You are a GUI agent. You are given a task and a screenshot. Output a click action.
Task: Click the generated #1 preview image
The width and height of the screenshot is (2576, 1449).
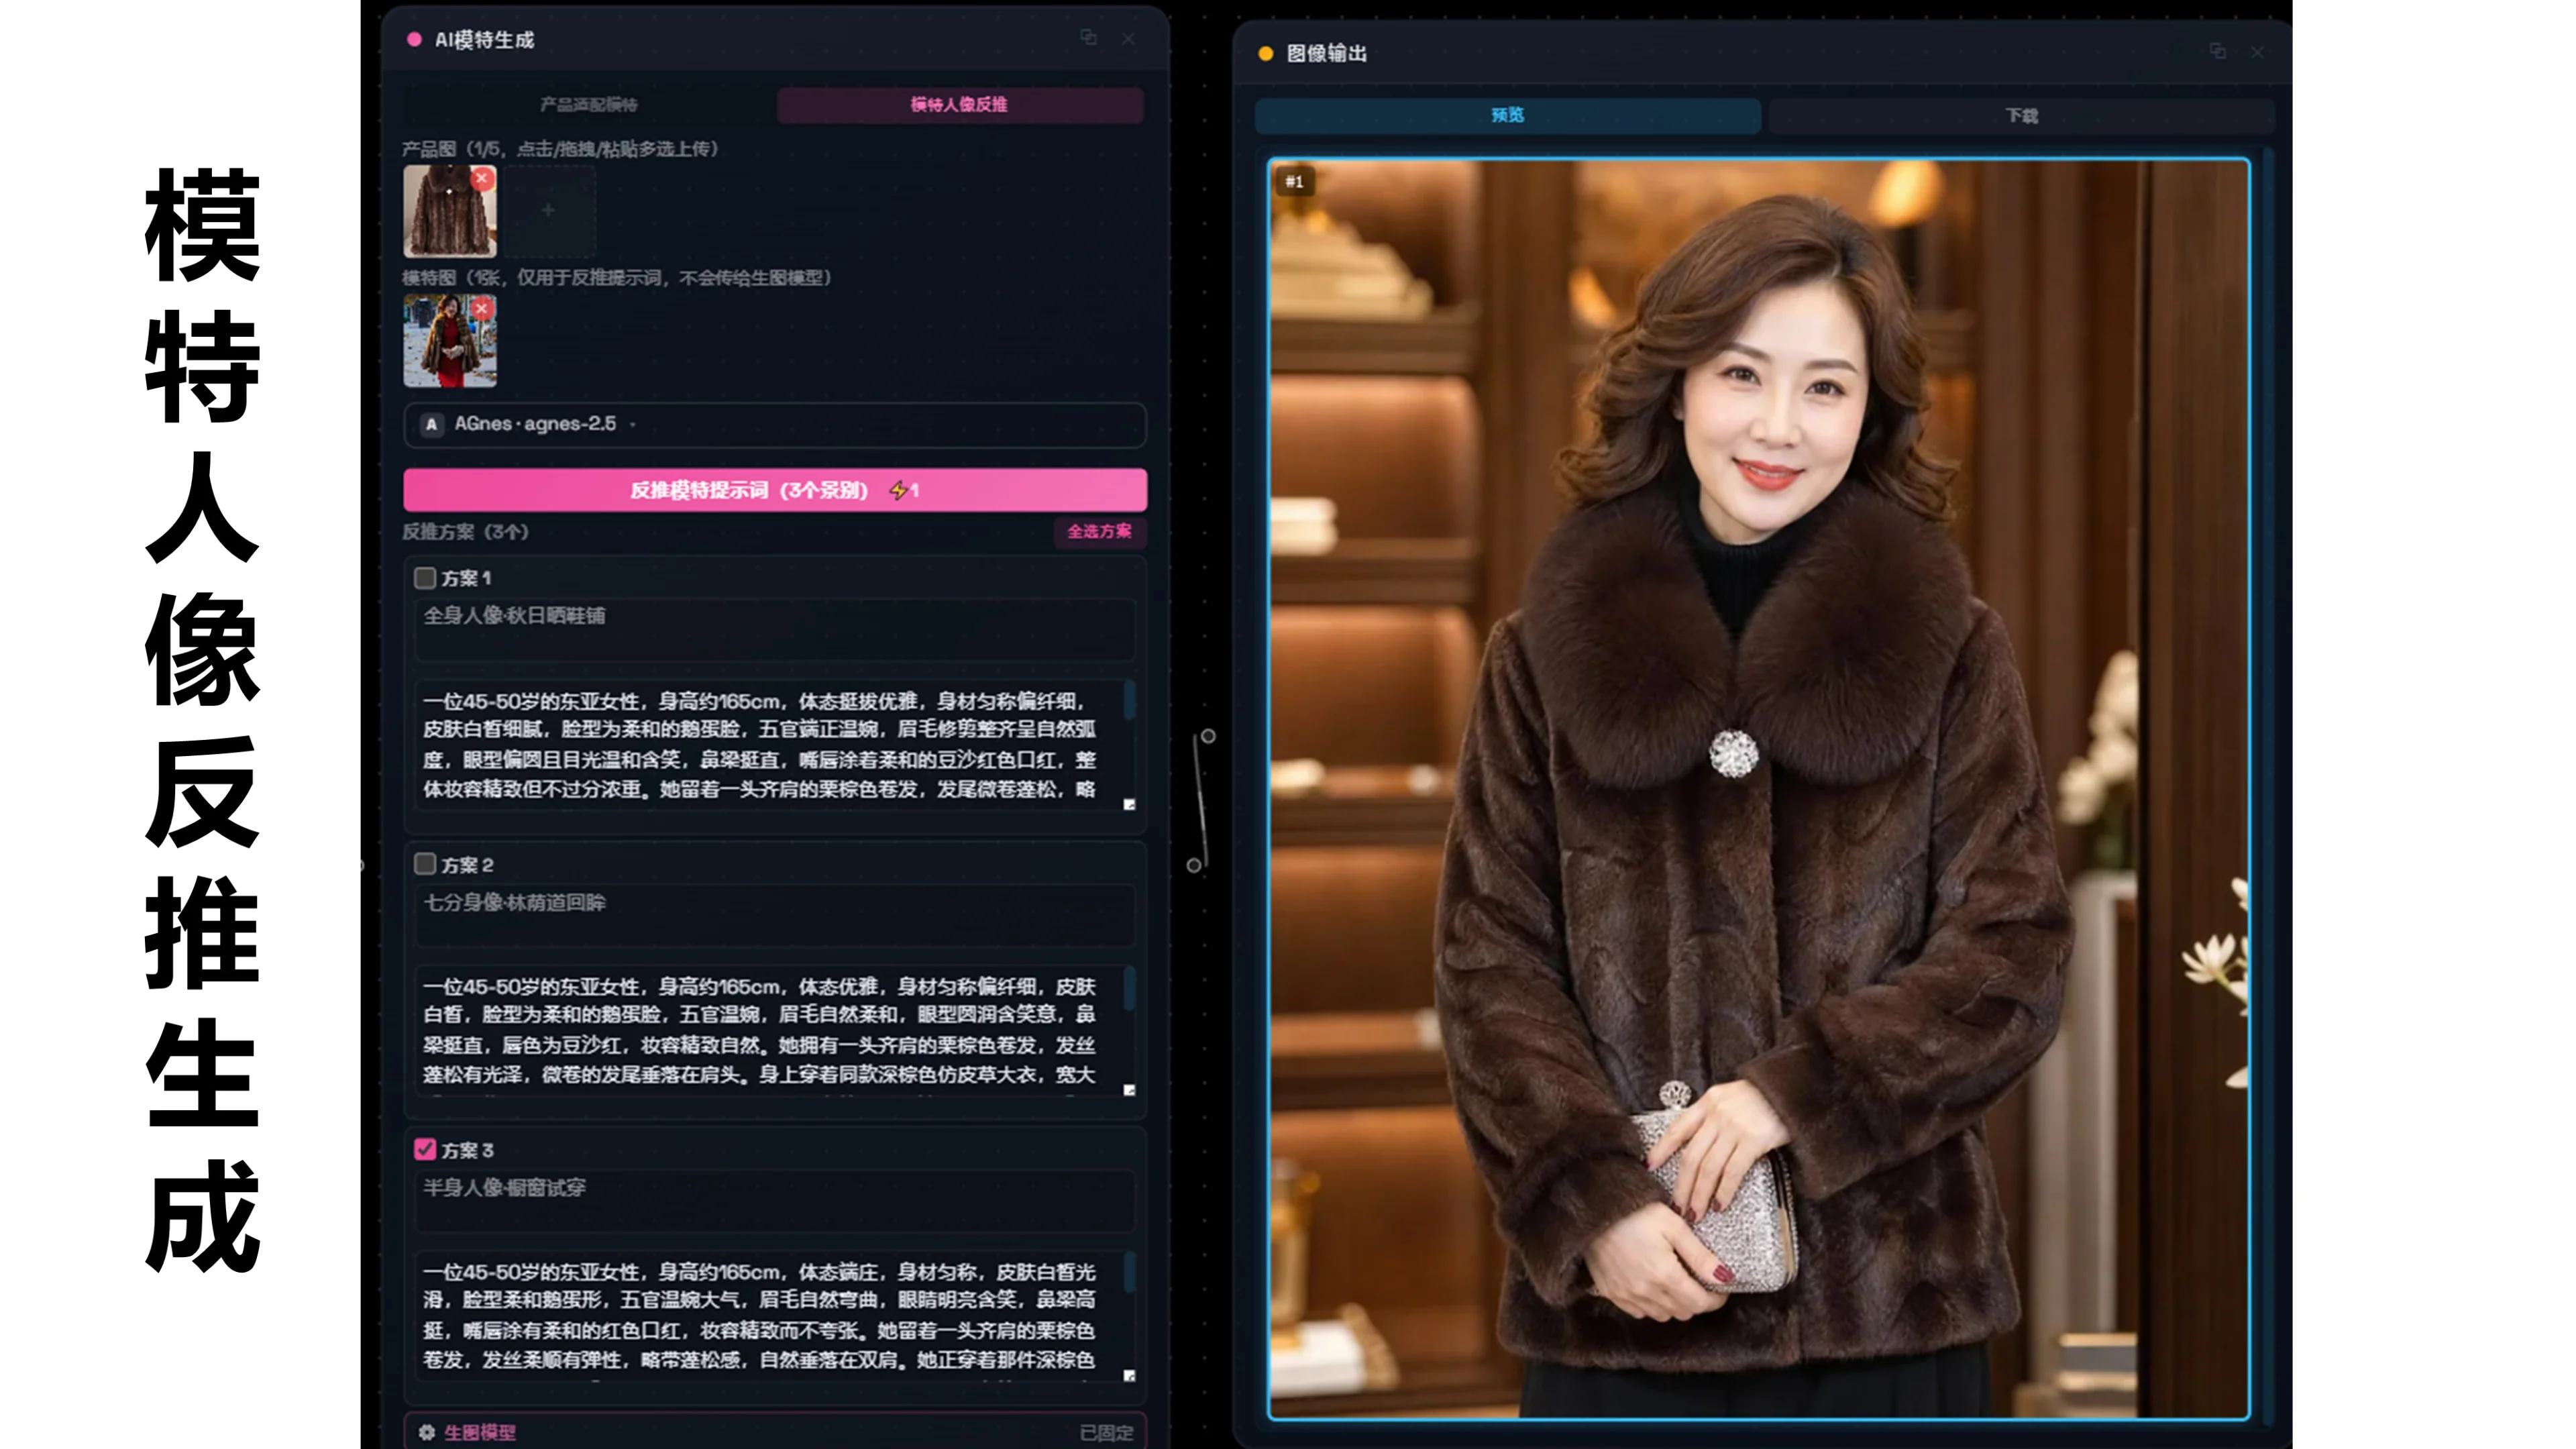tap(1759, 789)
